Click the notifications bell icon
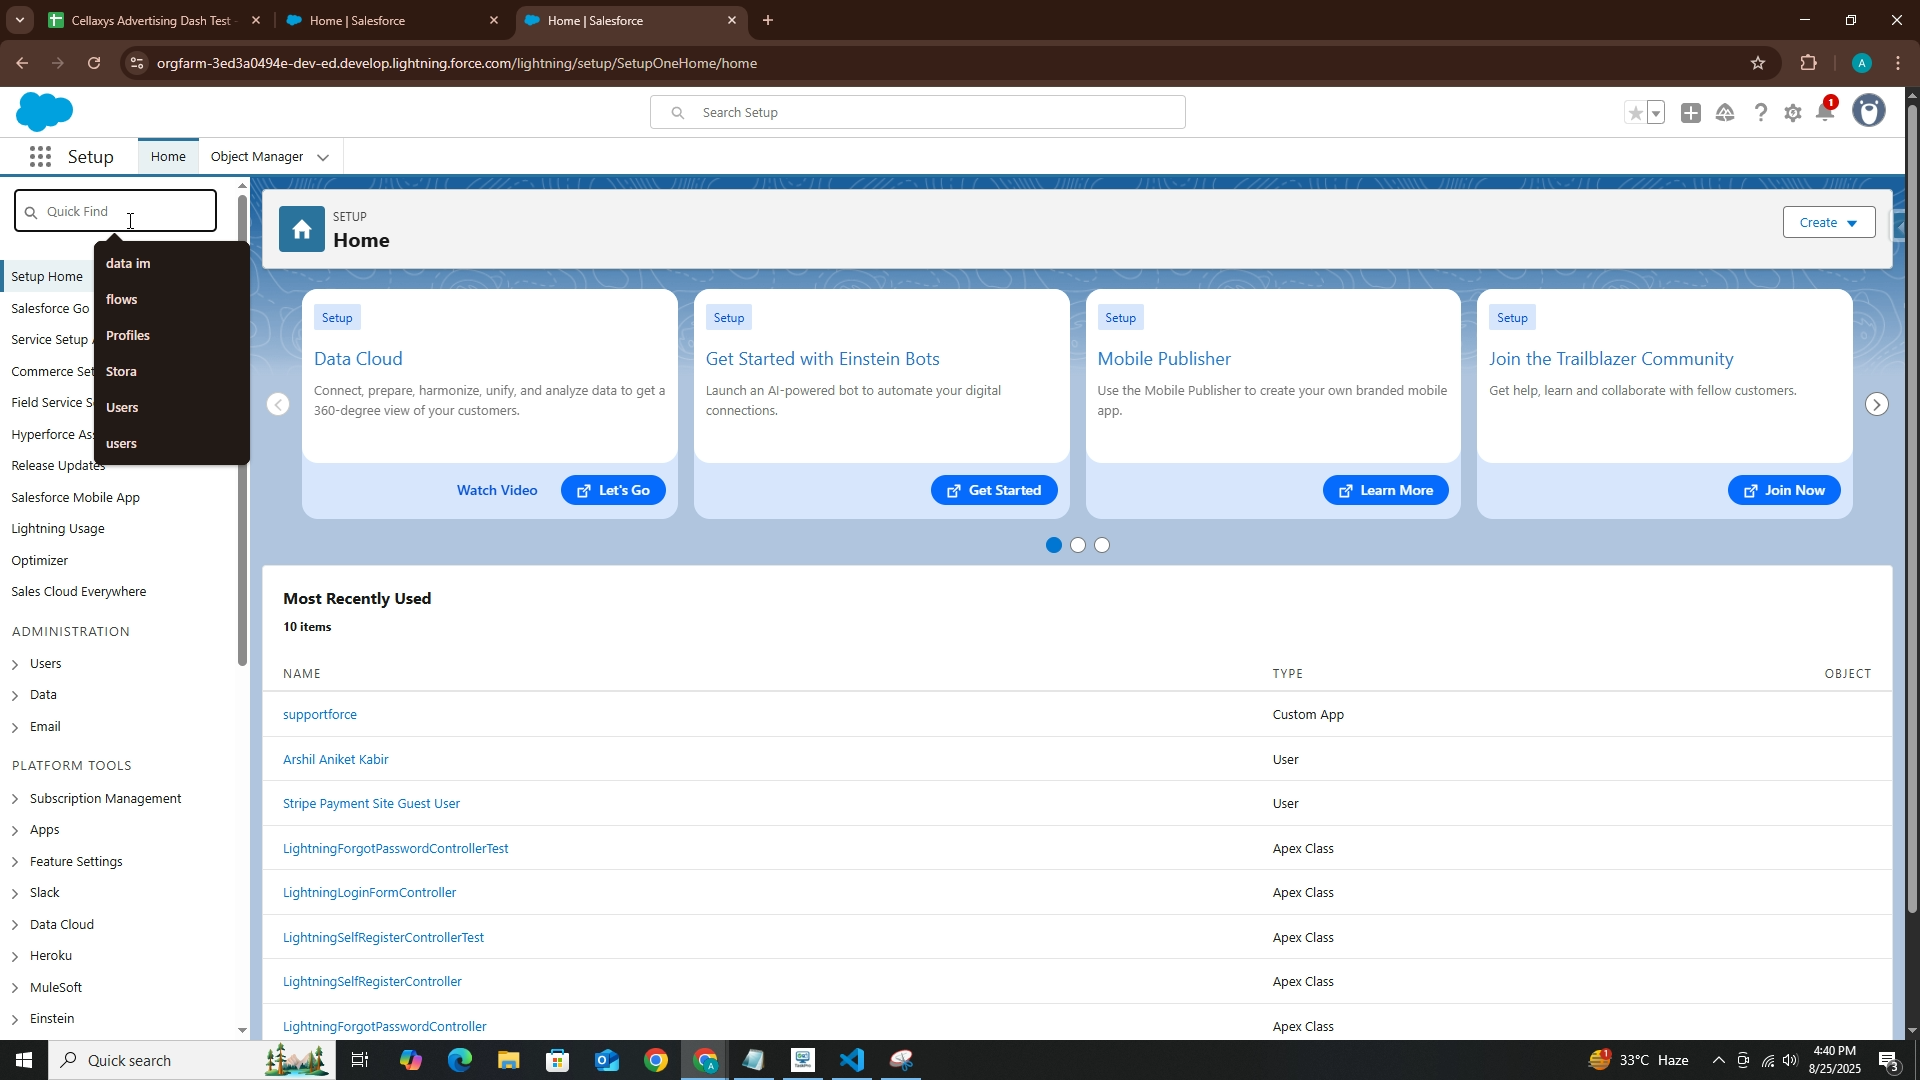 [x=1825, y=112]
